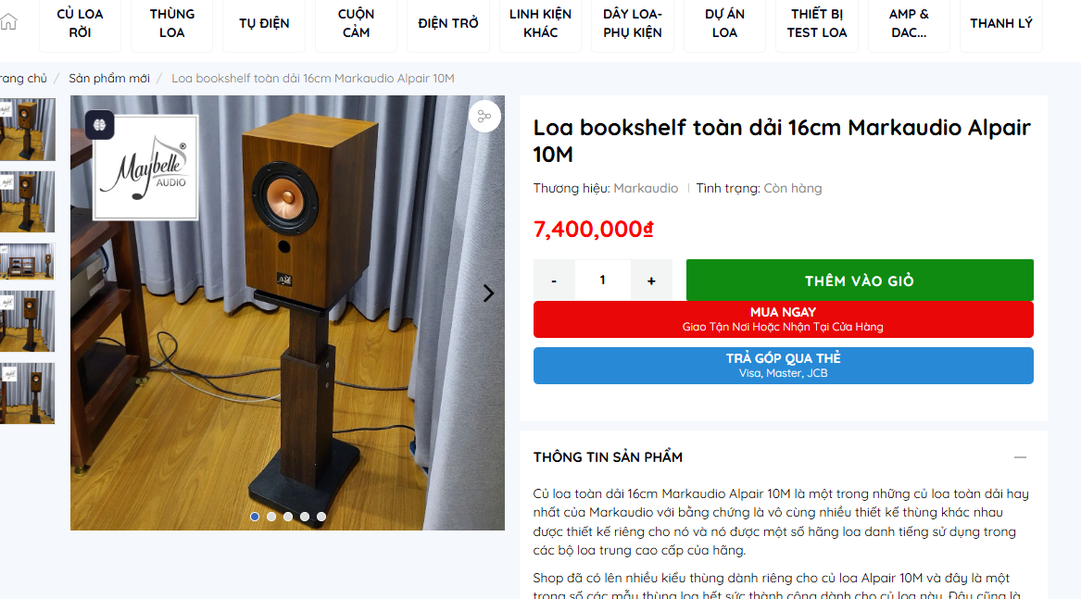Follow the Sản phẩm mới breadcrumb link

[x=109, y=79]
